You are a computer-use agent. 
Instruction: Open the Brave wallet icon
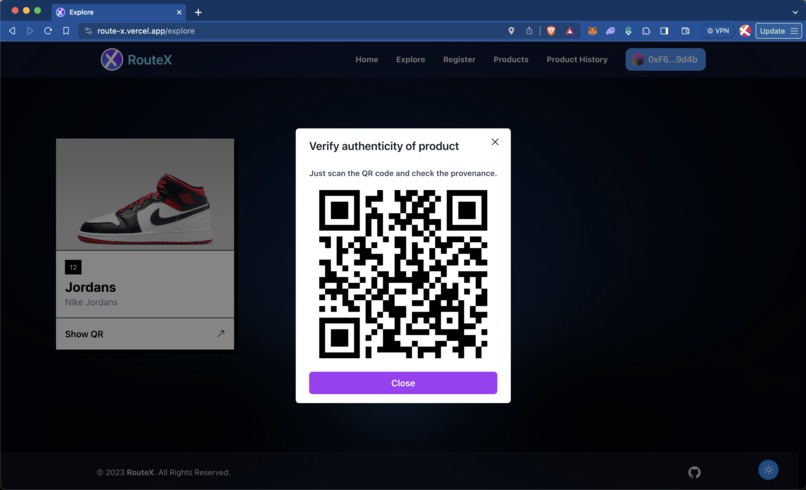click(685, 31)
